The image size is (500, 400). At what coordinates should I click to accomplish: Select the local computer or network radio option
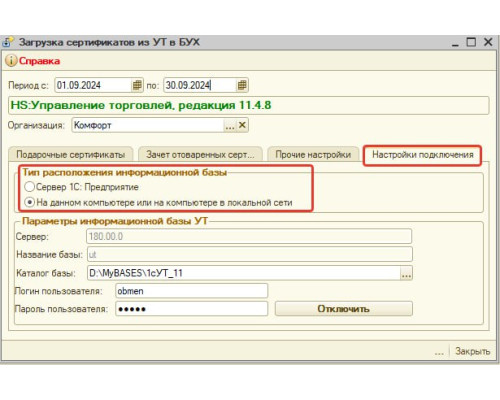point(29,202)
